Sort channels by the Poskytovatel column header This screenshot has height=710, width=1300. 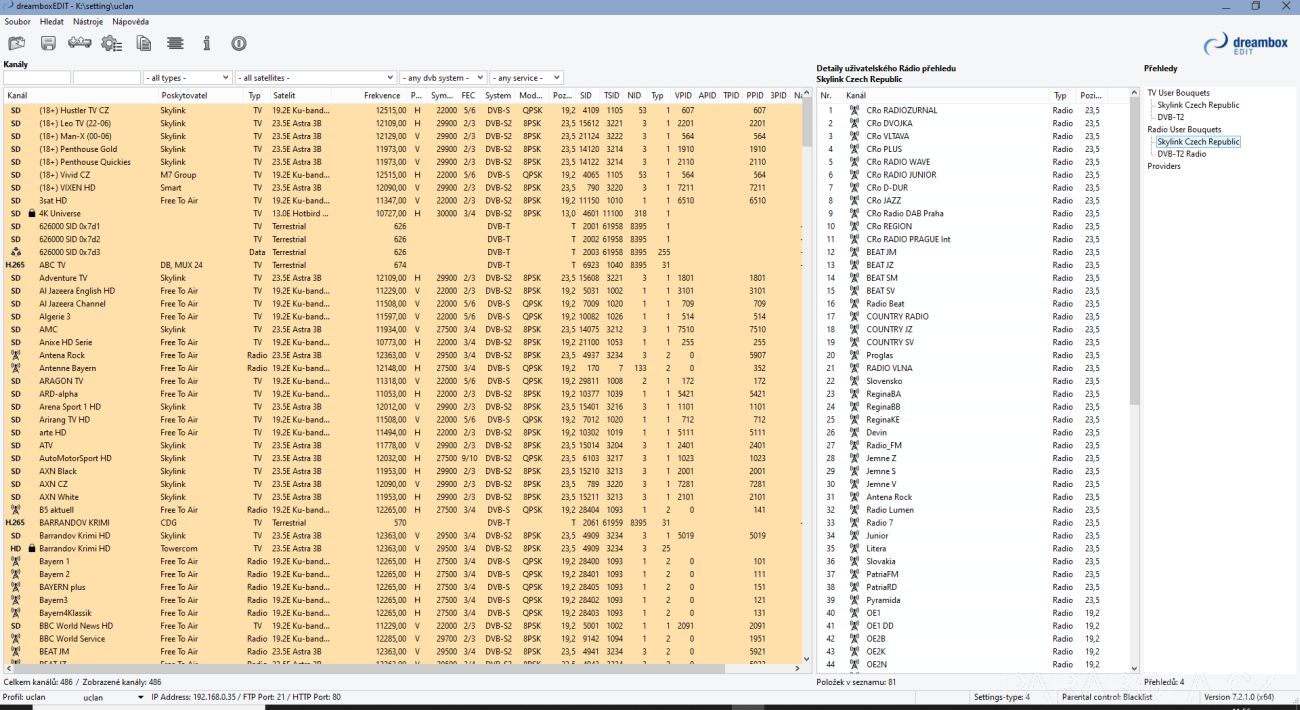185,96
